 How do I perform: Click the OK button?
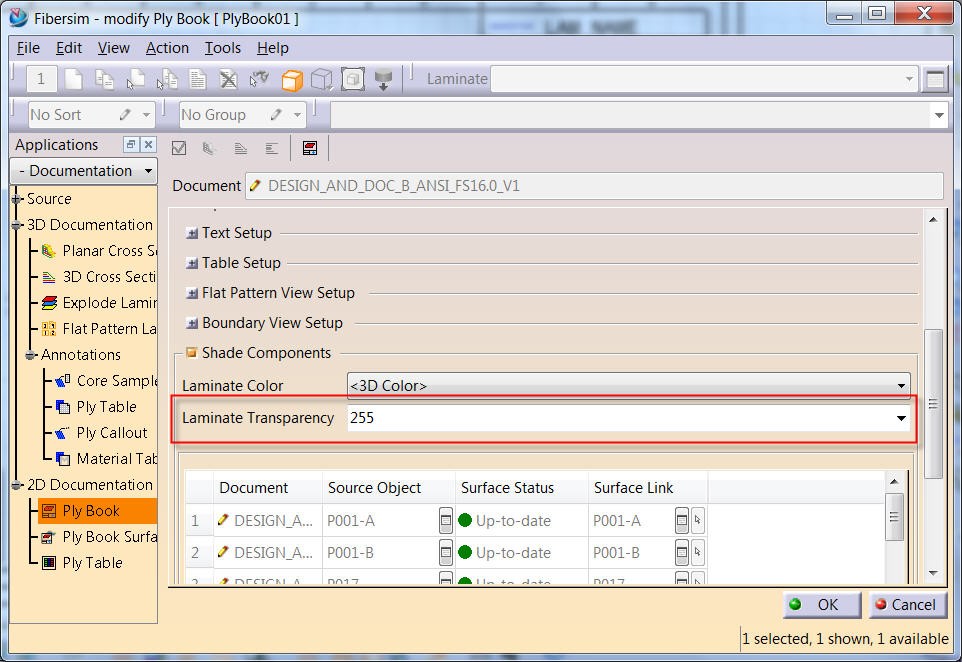tap(820, 605)
